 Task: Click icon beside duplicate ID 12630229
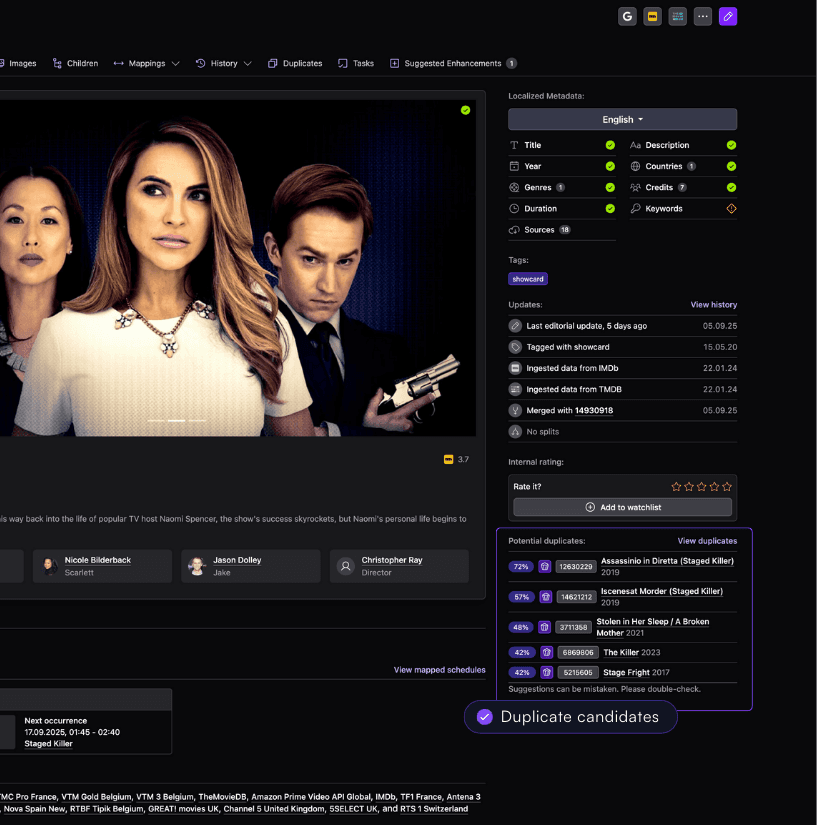pyautogui.click(x=544, y=567)
